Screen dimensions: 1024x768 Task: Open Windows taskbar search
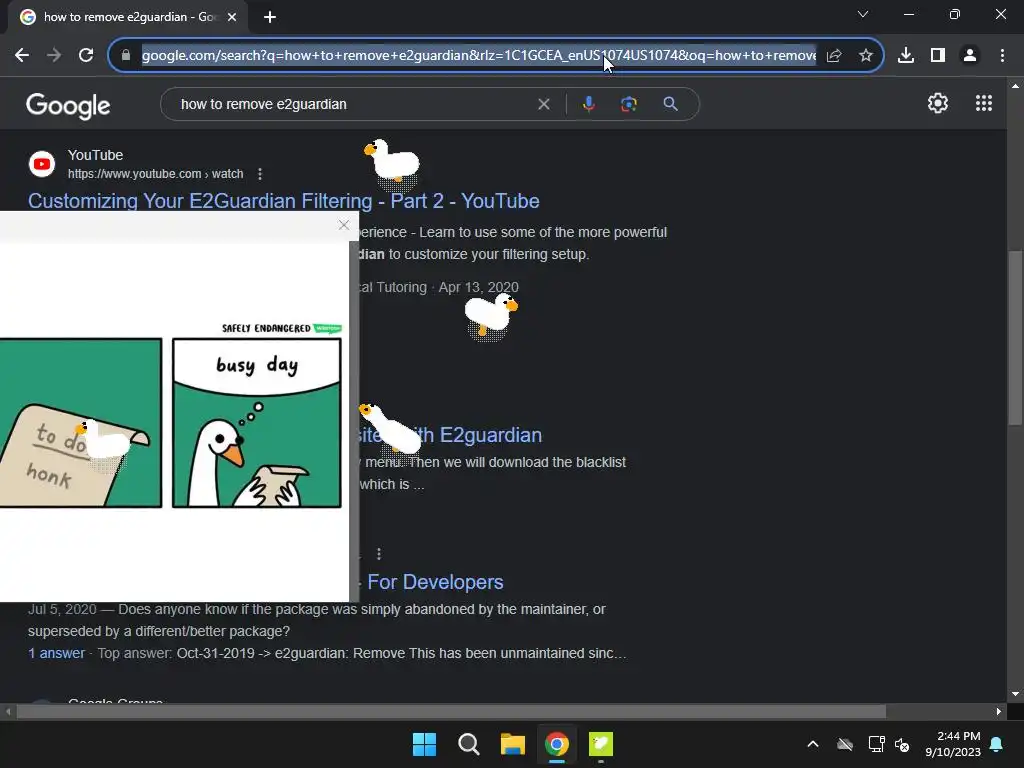point(468,744)
